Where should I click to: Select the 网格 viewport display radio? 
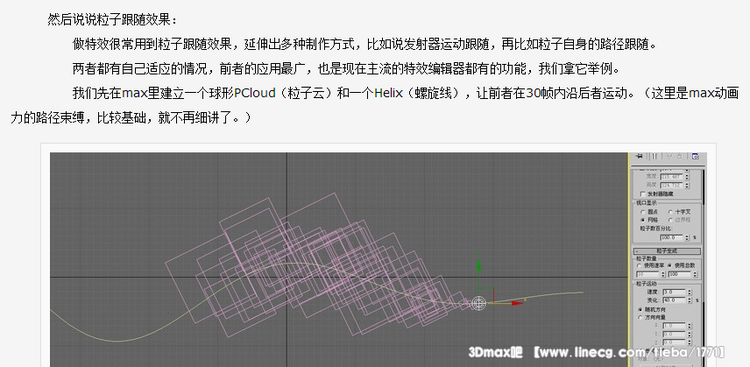pyautogui.click(x=643, y=220)
